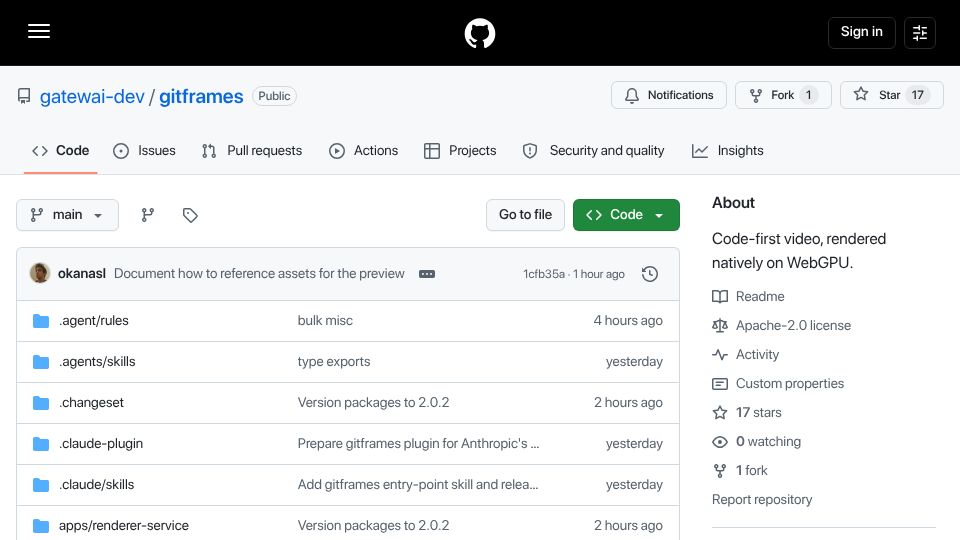Screen dimensions: 960x540
Task: Open 'Prepare gitframes plugin for Anthropic's' commit
Action: pos(418,444)
